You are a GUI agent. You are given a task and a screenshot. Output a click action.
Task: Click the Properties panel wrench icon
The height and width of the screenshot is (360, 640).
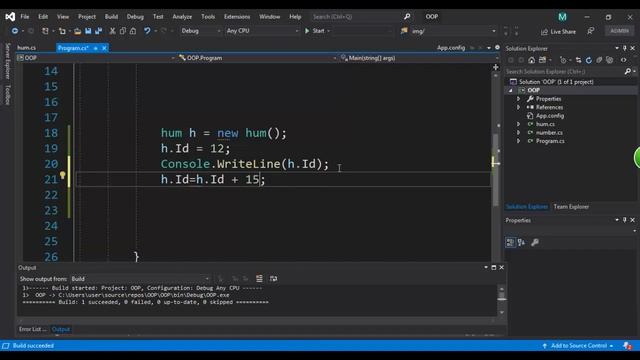tap(535, 242)
